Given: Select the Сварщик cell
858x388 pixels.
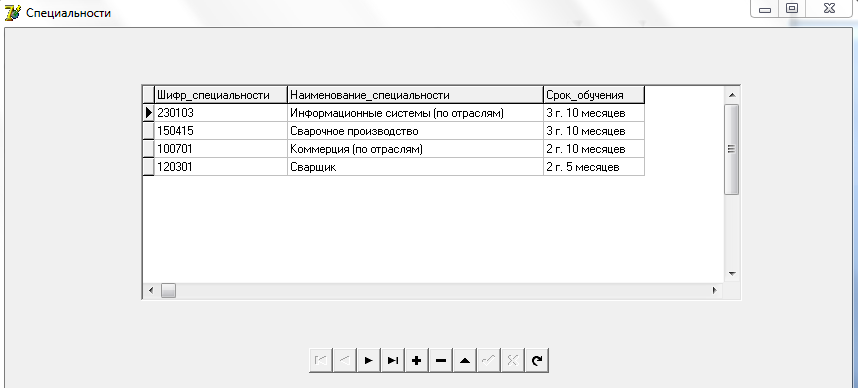Looking at the screenshot, I should click(x=415, y=167).
